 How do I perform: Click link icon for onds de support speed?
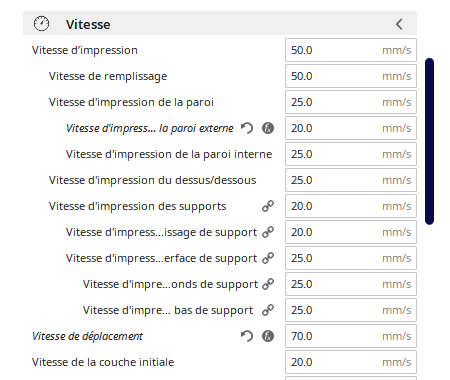tap(268, 284)
